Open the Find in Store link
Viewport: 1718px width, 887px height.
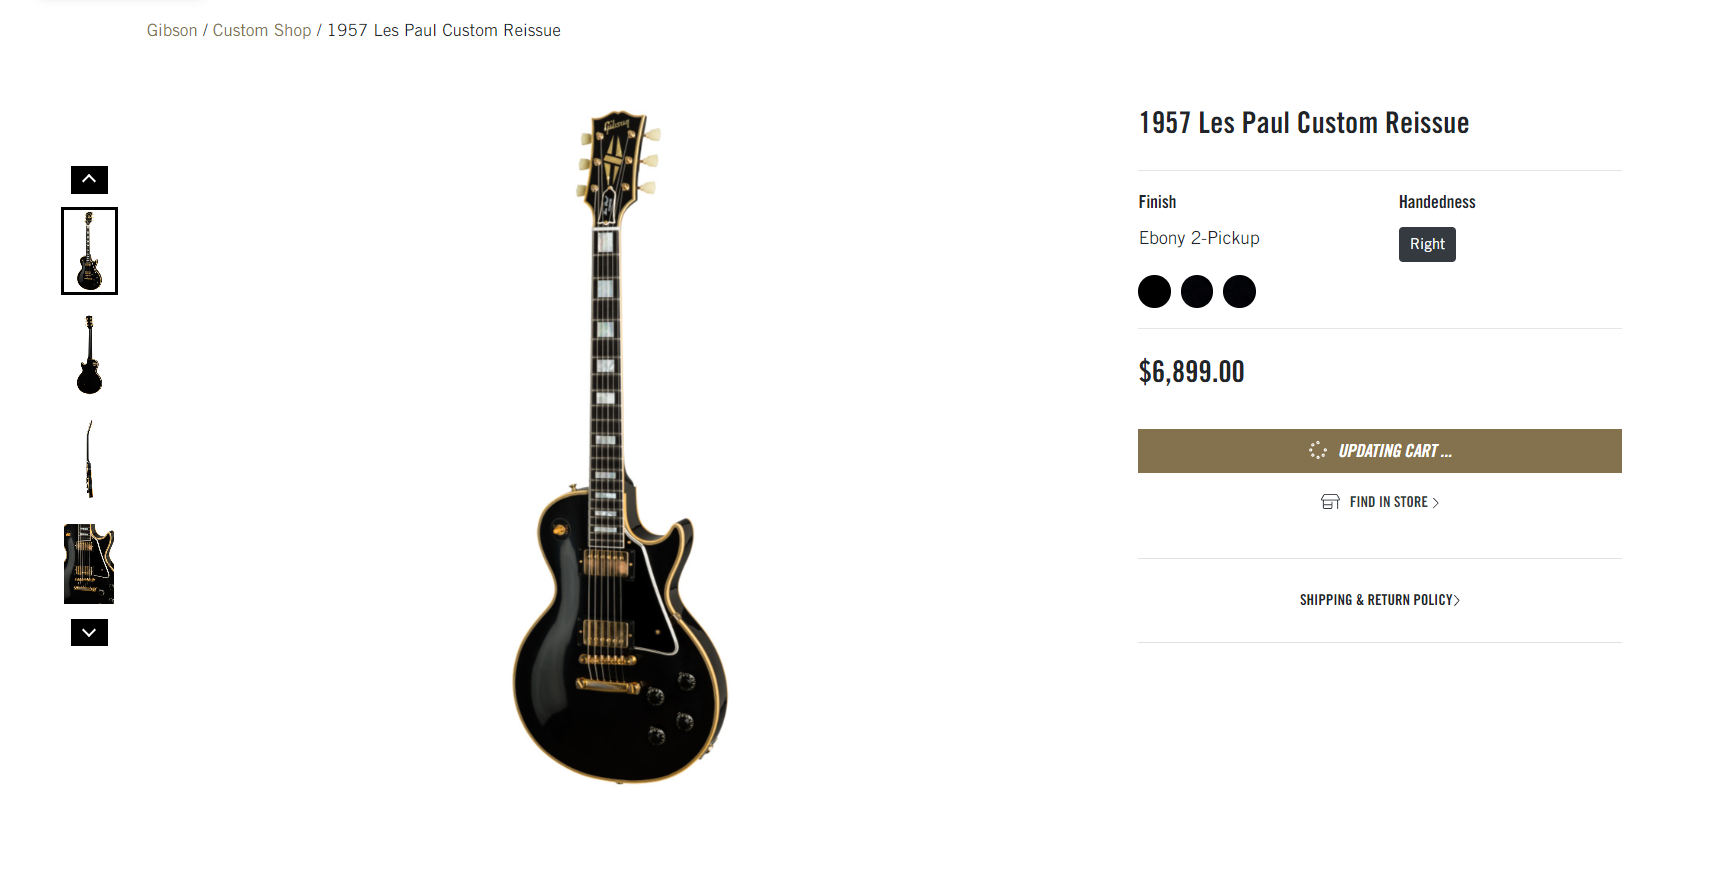pyautogui.click(x=1390, y=502)
